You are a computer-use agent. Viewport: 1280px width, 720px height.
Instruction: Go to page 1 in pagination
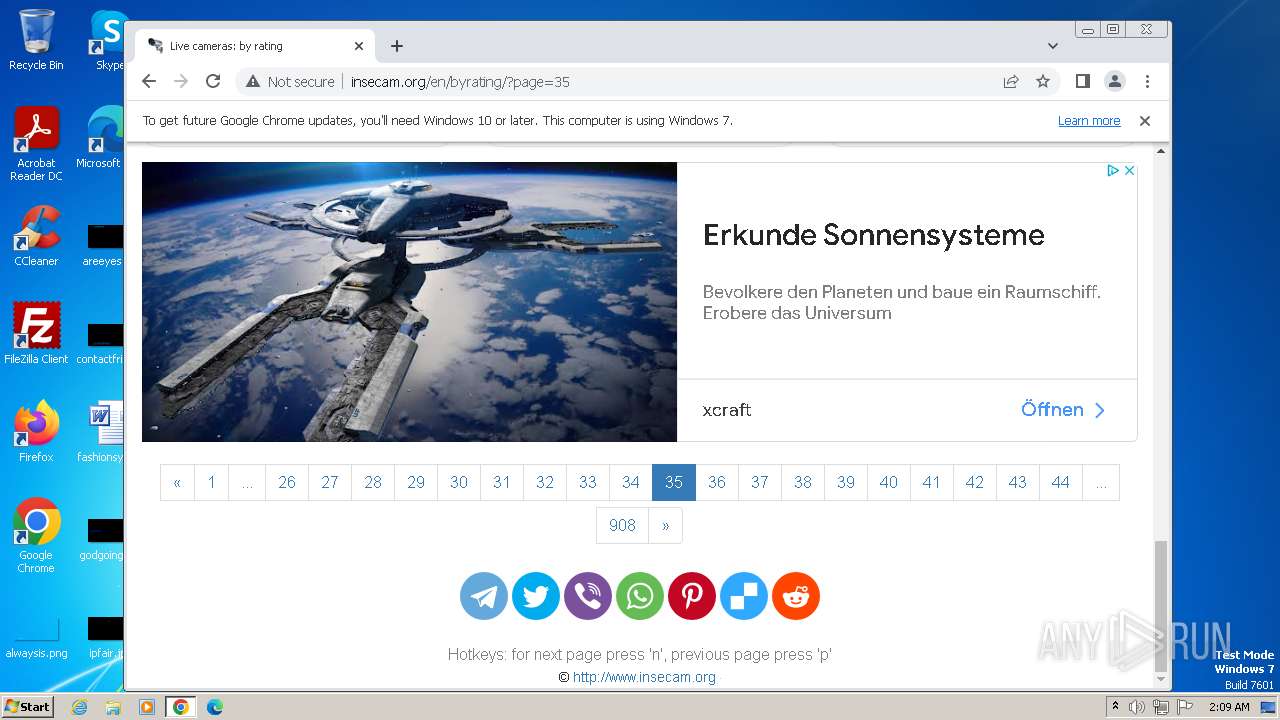pos(211,482)
